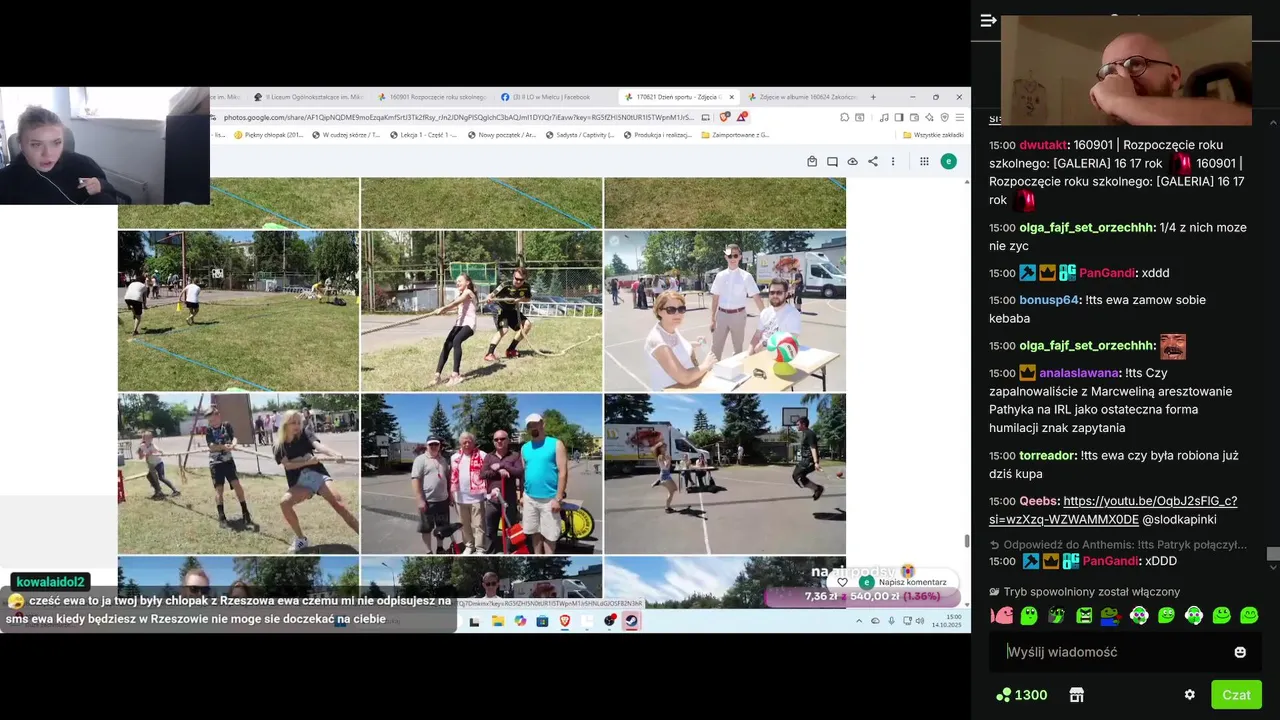Click username torreador in chat
Viewport: 1280px width, 720px height.
pos(1047,455)
